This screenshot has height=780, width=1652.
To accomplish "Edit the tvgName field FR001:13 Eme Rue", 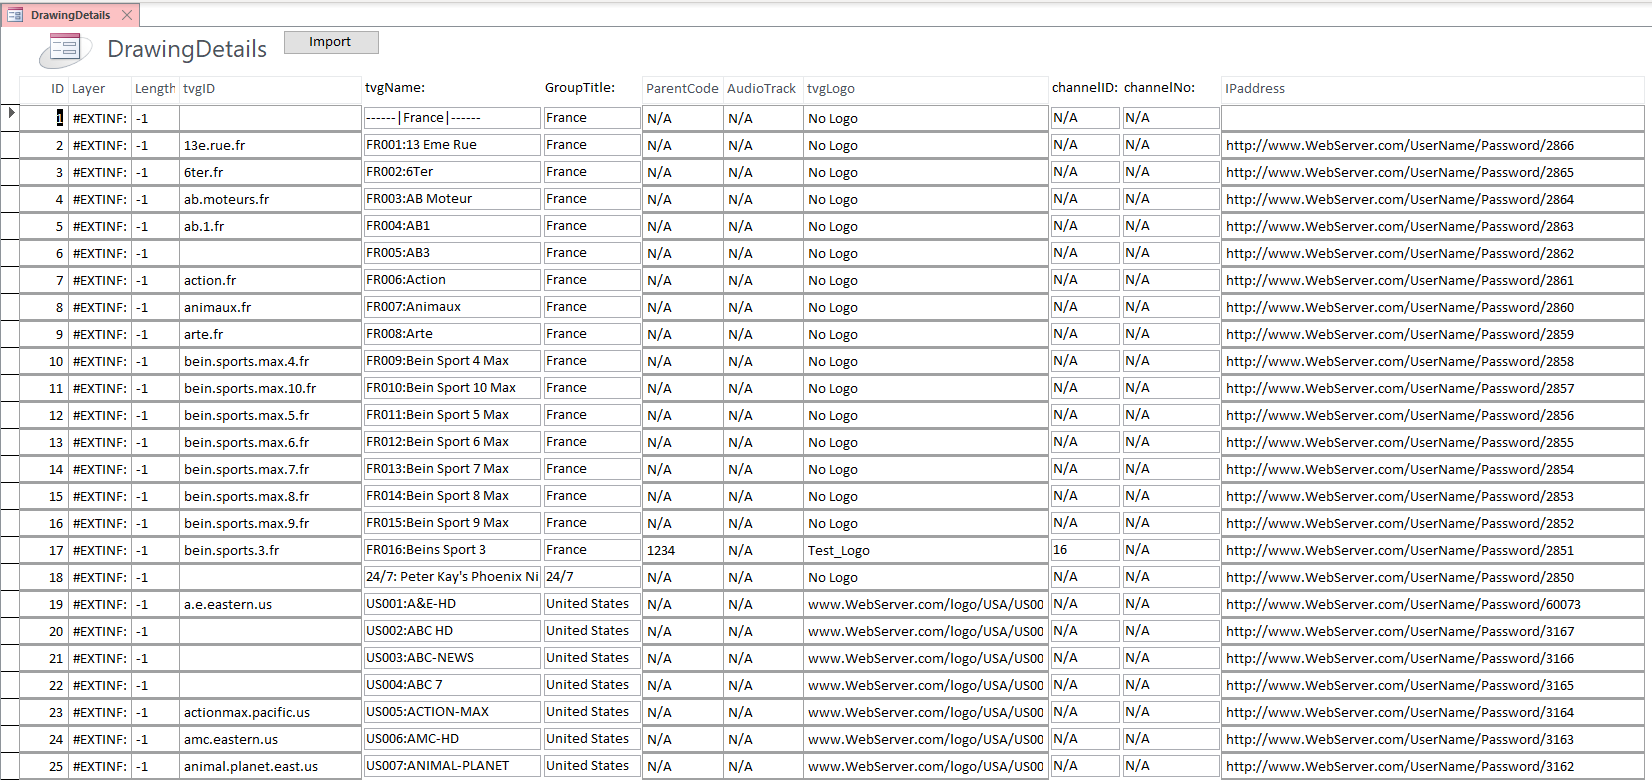I will click(x=452, y=145).
